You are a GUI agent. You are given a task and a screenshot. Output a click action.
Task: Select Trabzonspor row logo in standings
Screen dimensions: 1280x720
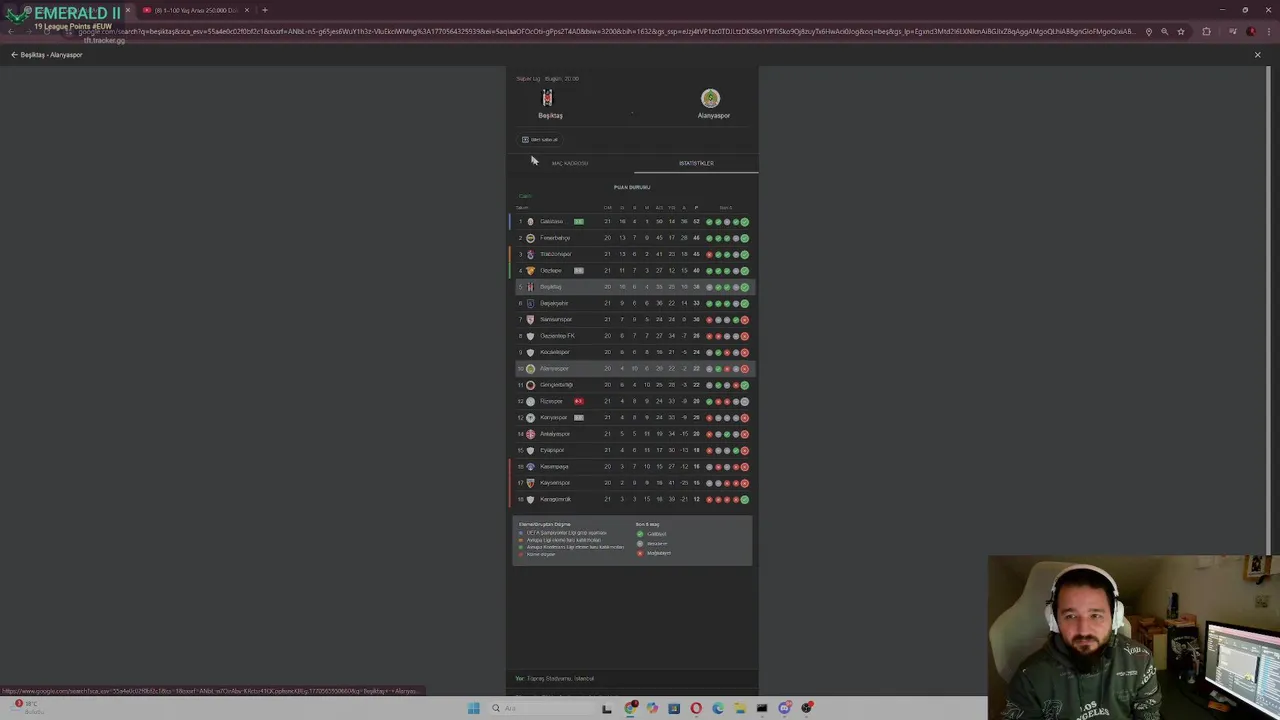[530, 254]
